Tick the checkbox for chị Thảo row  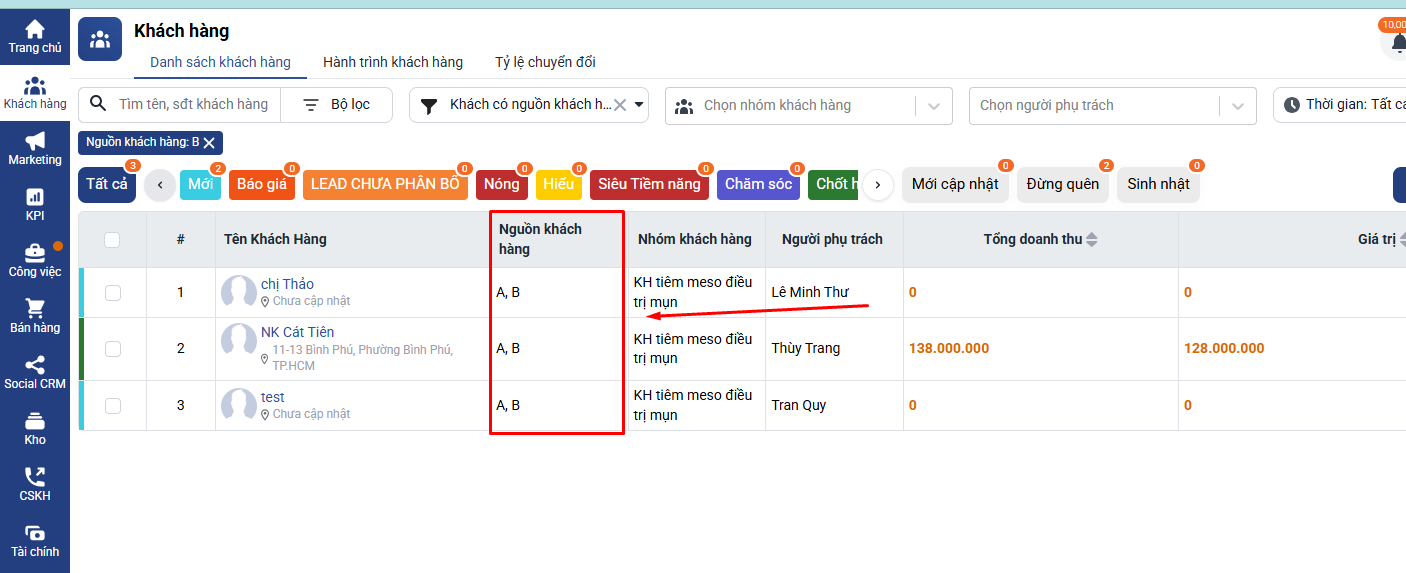pos(113,293)
